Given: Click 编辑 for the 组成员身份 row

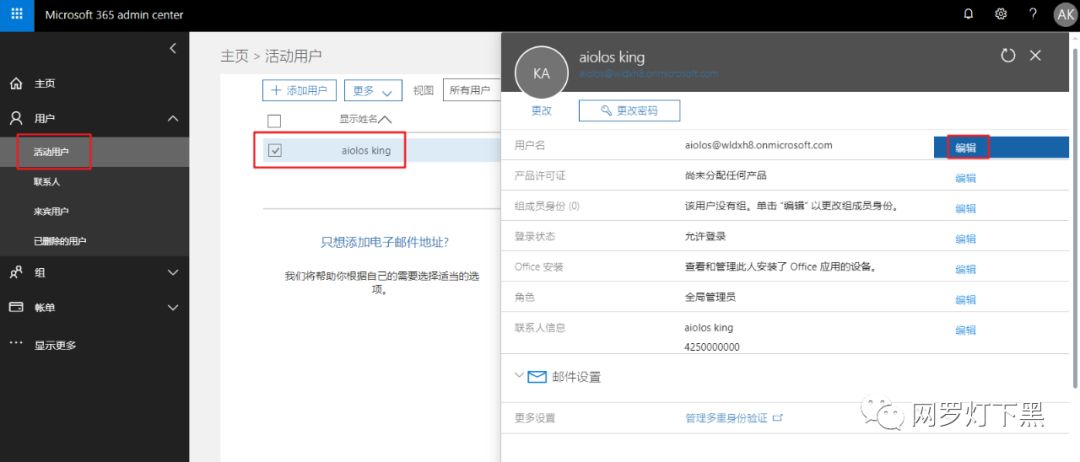Looking at the screenshot, I should 966,208.
